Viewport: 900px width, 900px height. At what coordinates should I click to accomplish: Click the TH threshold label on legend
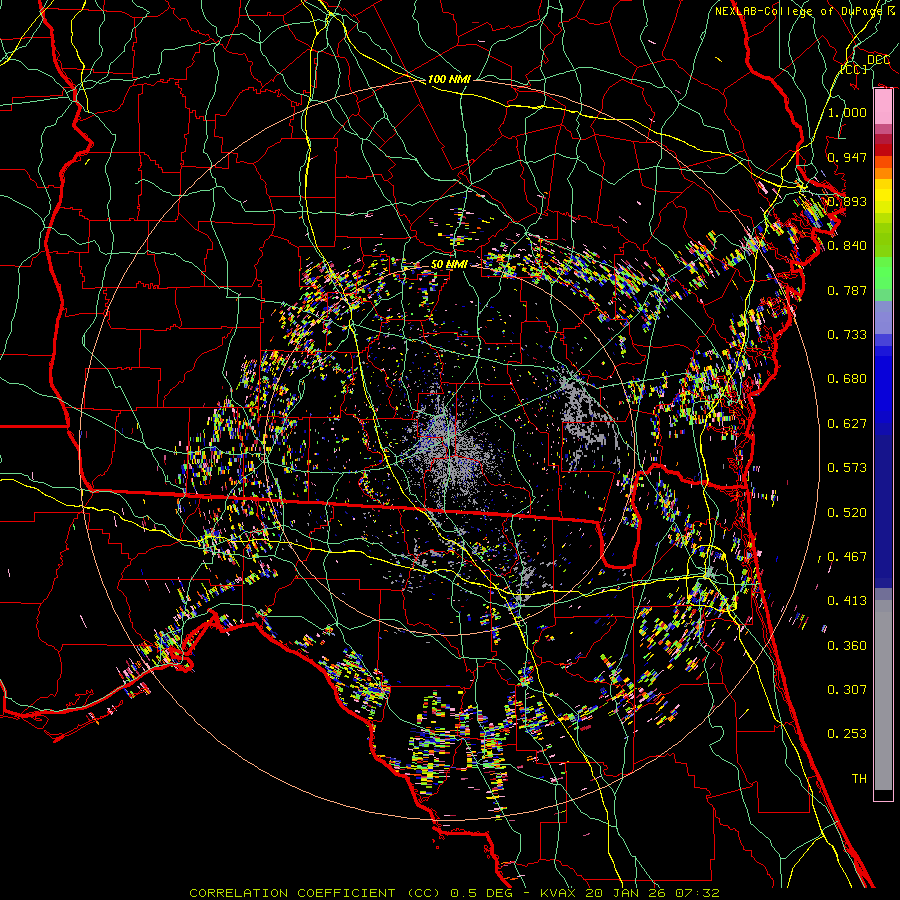click(x=858, y=778)
